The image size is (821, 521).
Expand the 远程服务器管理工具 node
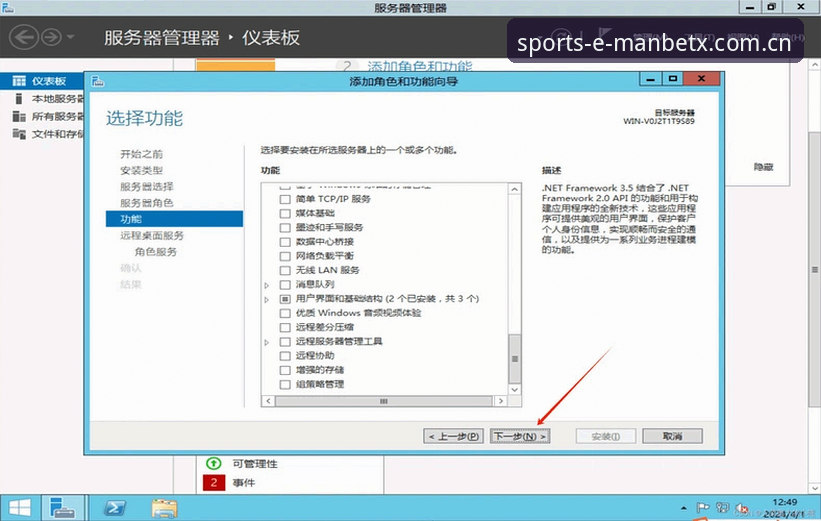pos(267,342)
